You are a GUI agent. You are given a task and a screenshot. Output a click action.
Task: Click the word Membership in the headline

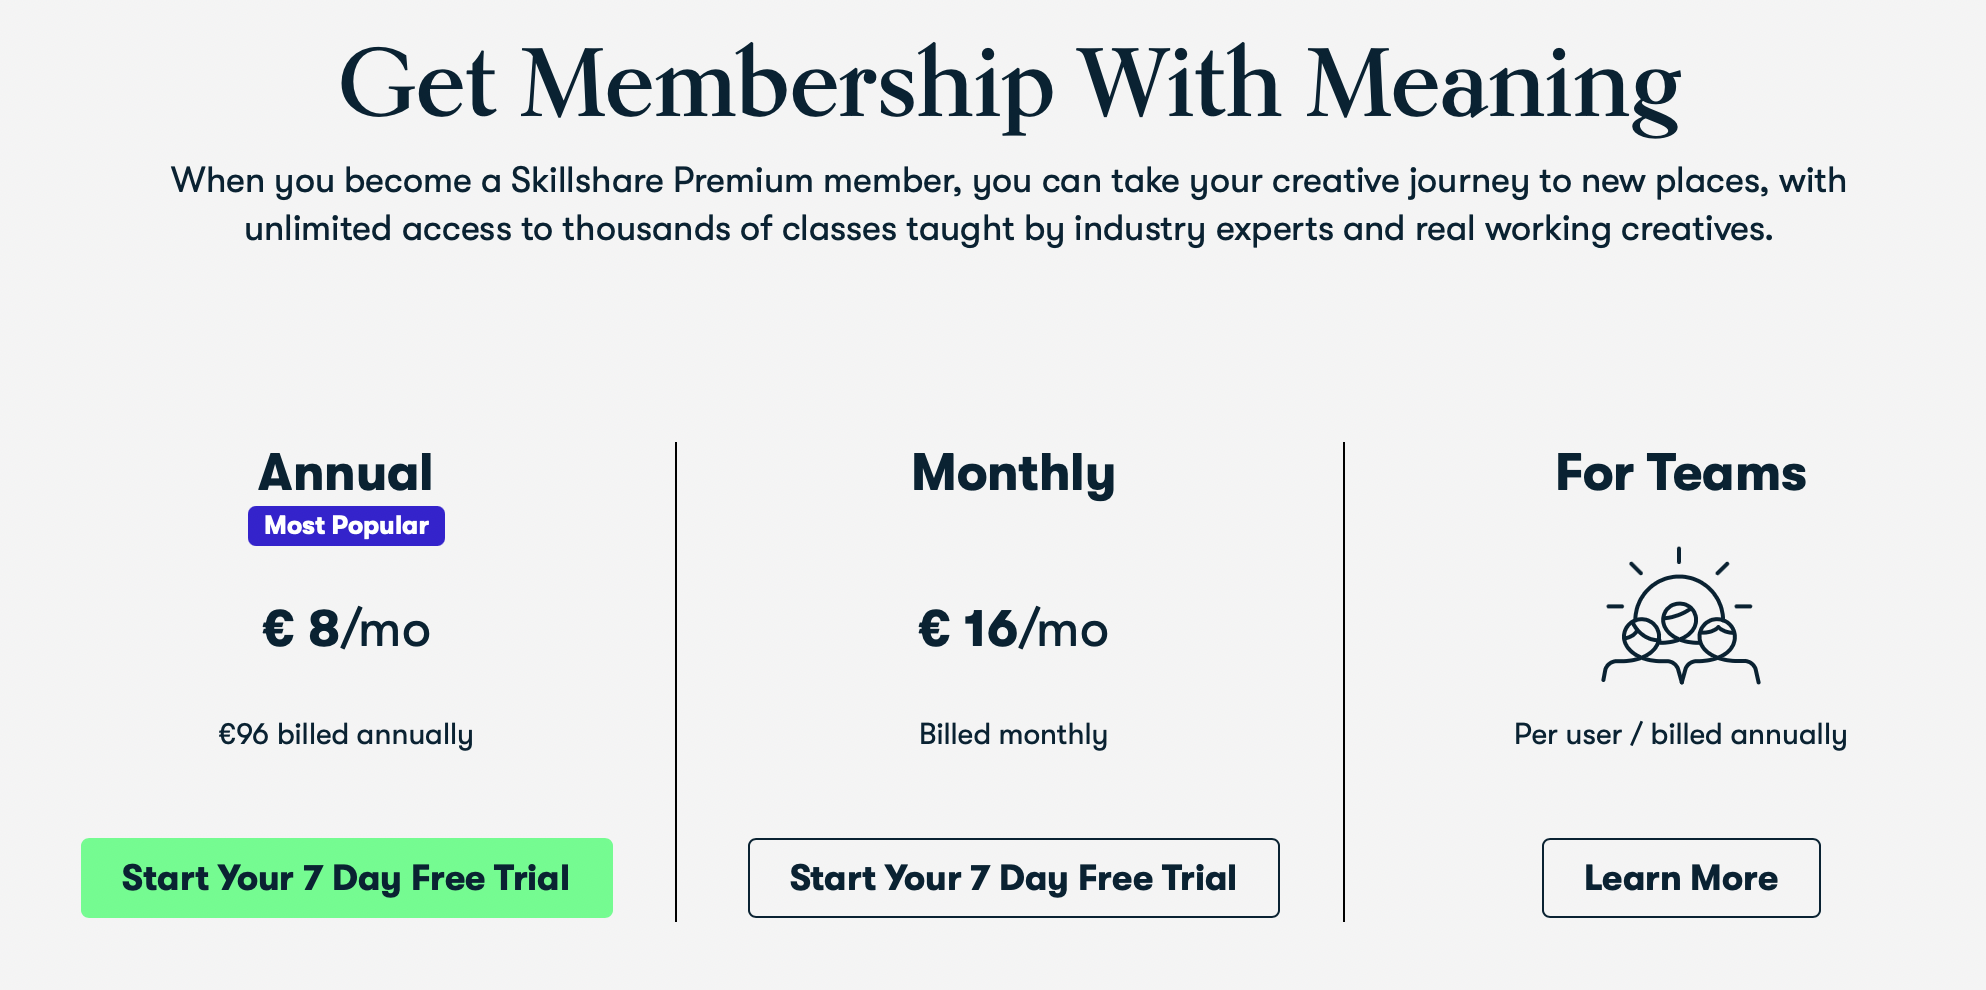pyautogui.click(x=787, y=85)
